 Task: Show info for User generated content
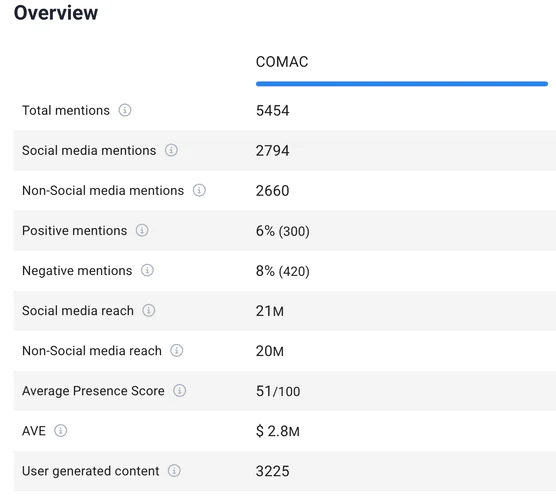[174, 471]
